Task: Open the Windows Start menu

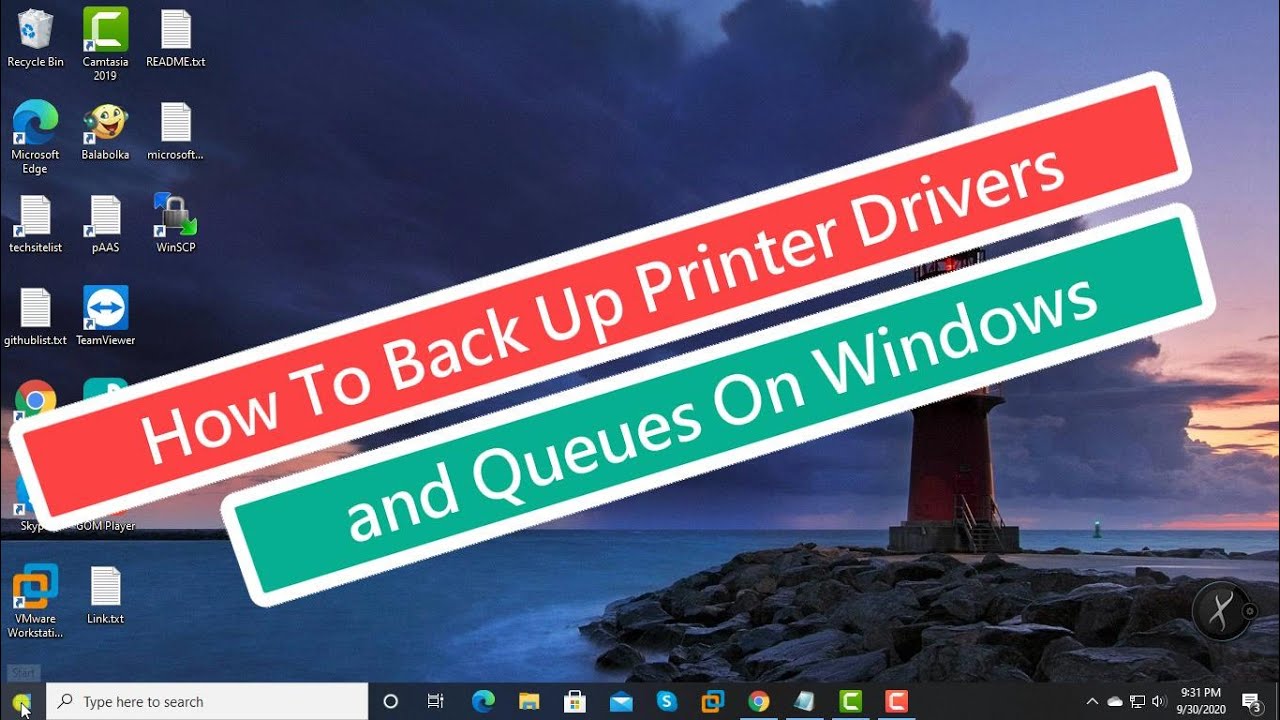Action: click(x=23, y=702)
